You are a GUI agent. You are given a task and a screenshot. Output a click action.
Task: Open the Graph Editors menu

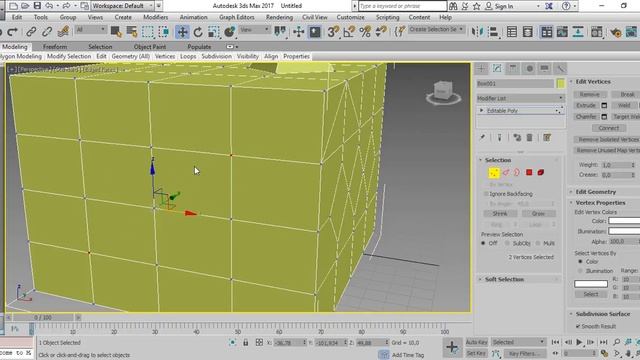[x=237, y=17]
